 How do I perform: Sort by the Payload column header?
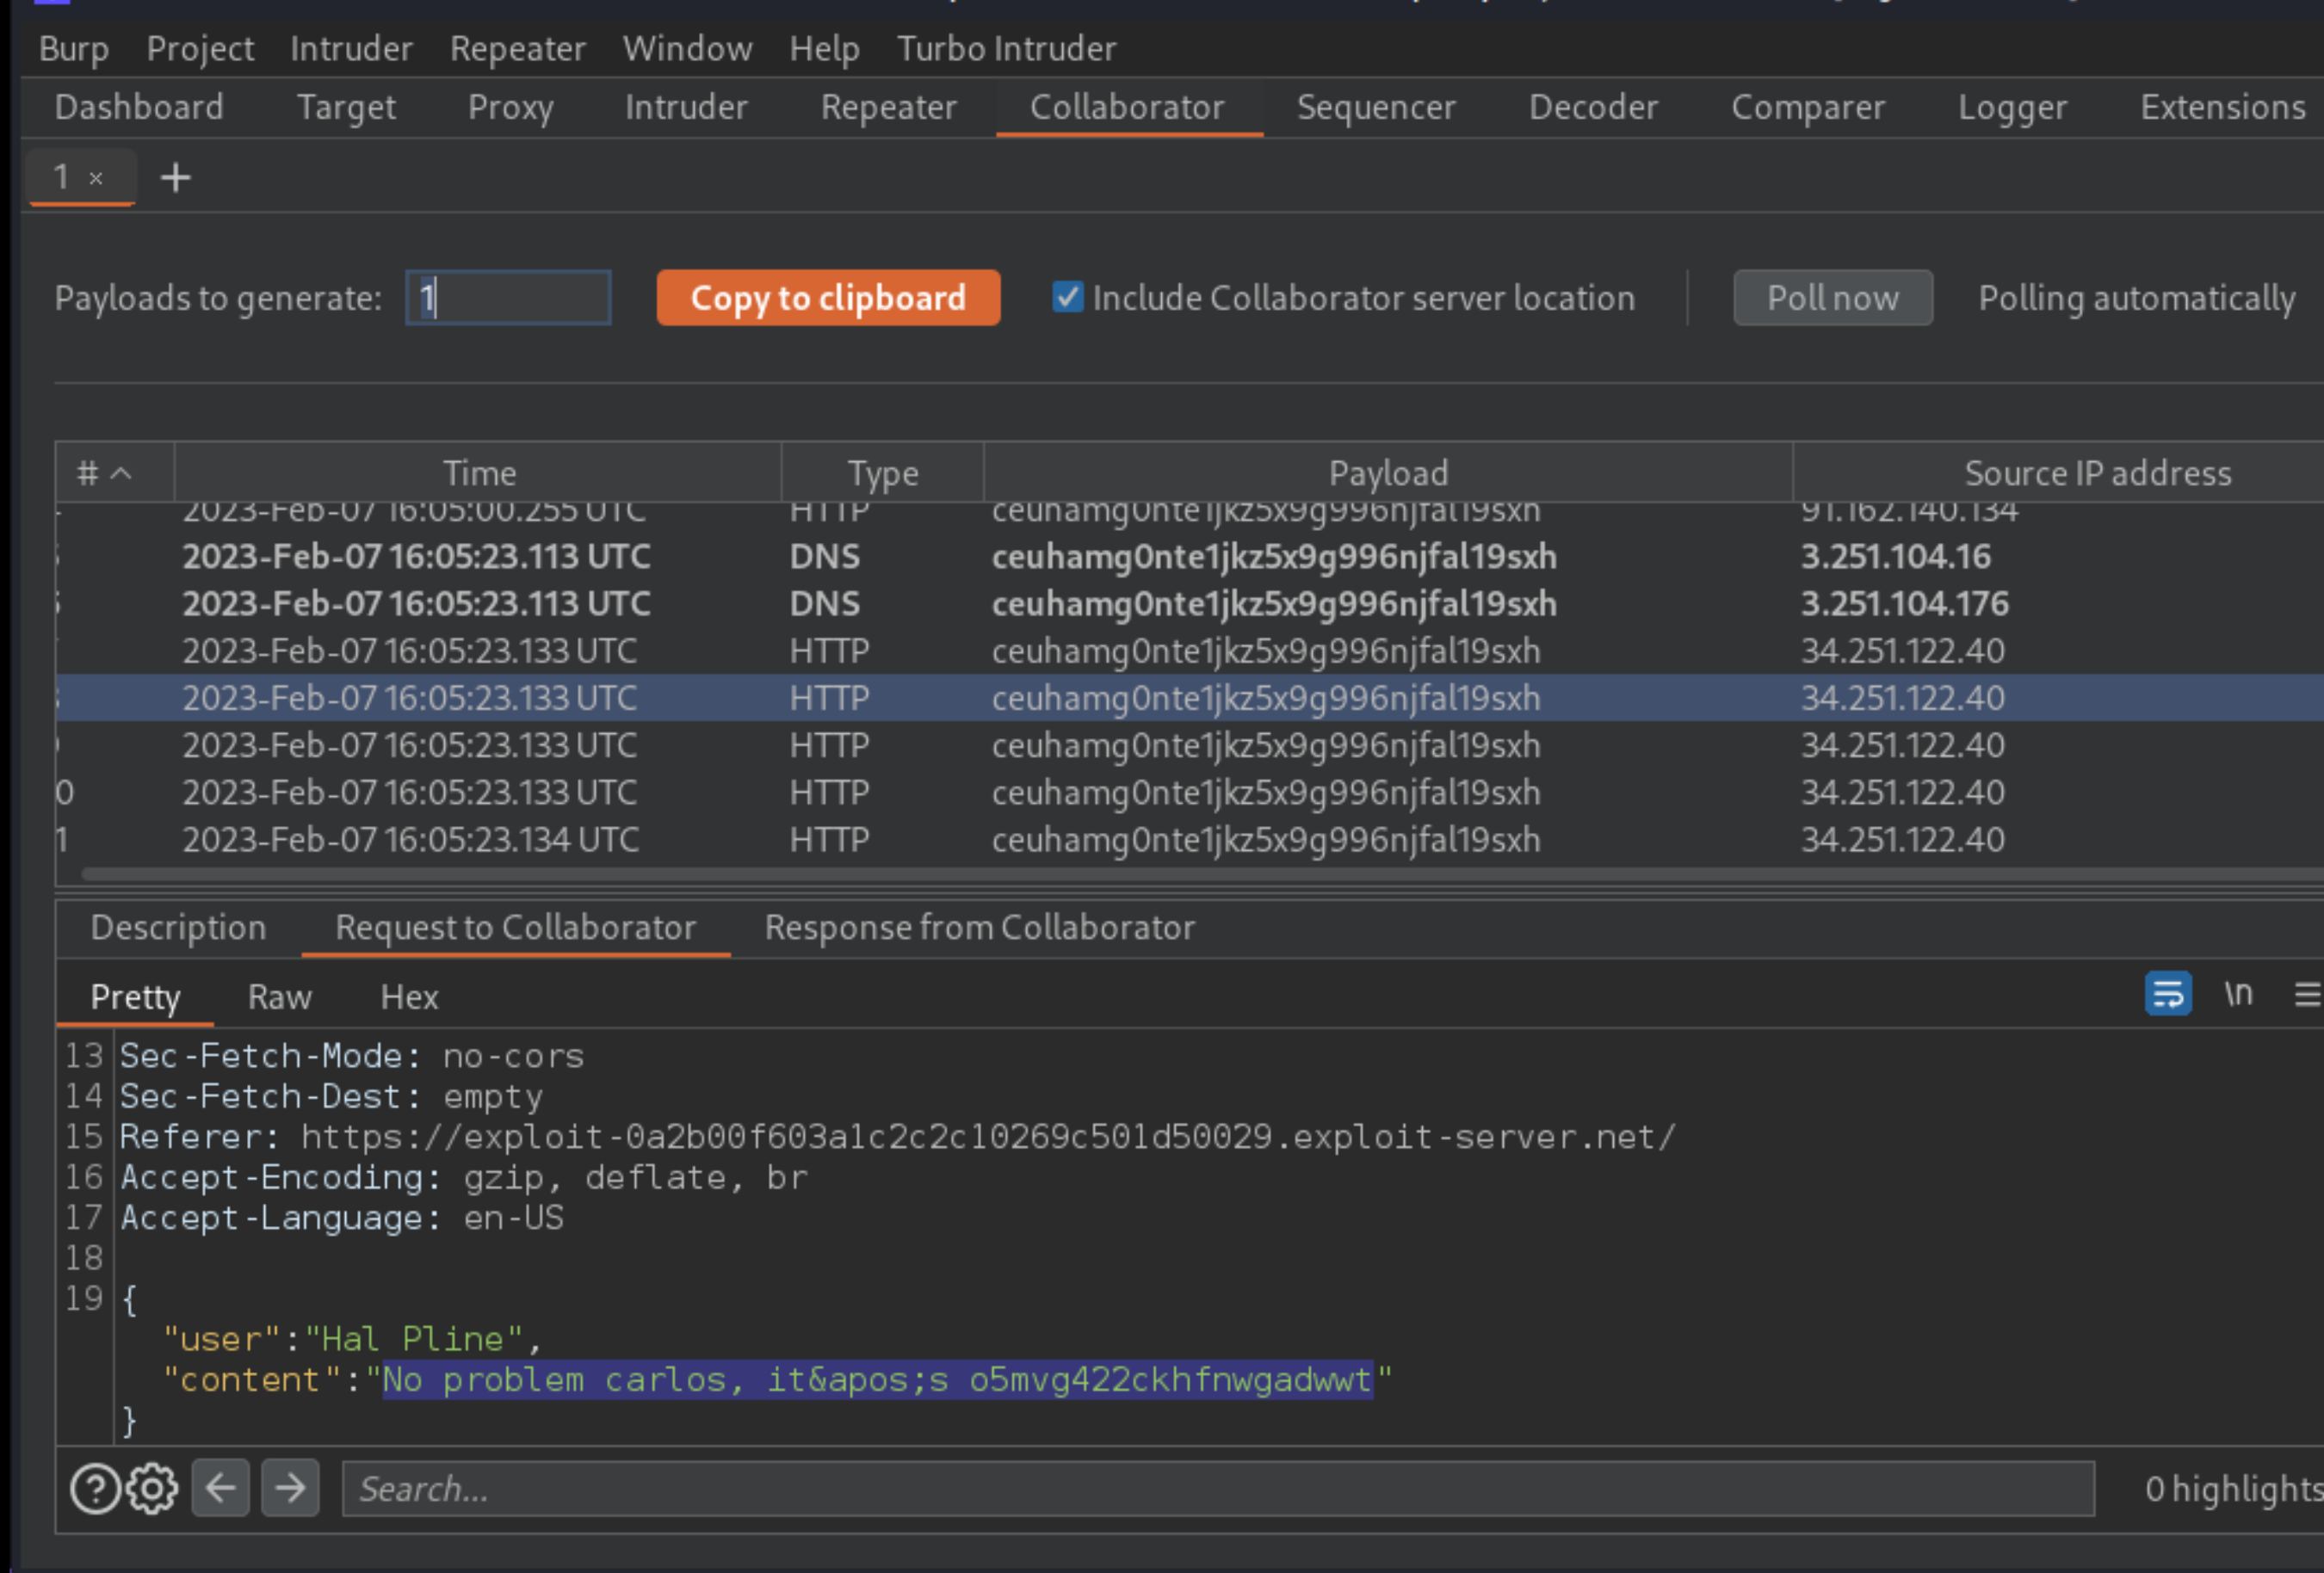click(x=1388, y=473)
